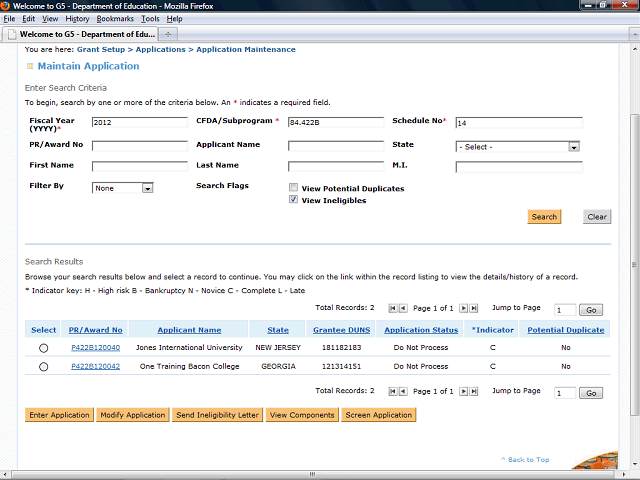Click the Send Ineligibility Letter button
This screenshot has width=640, height=480.
pos(217,415)
